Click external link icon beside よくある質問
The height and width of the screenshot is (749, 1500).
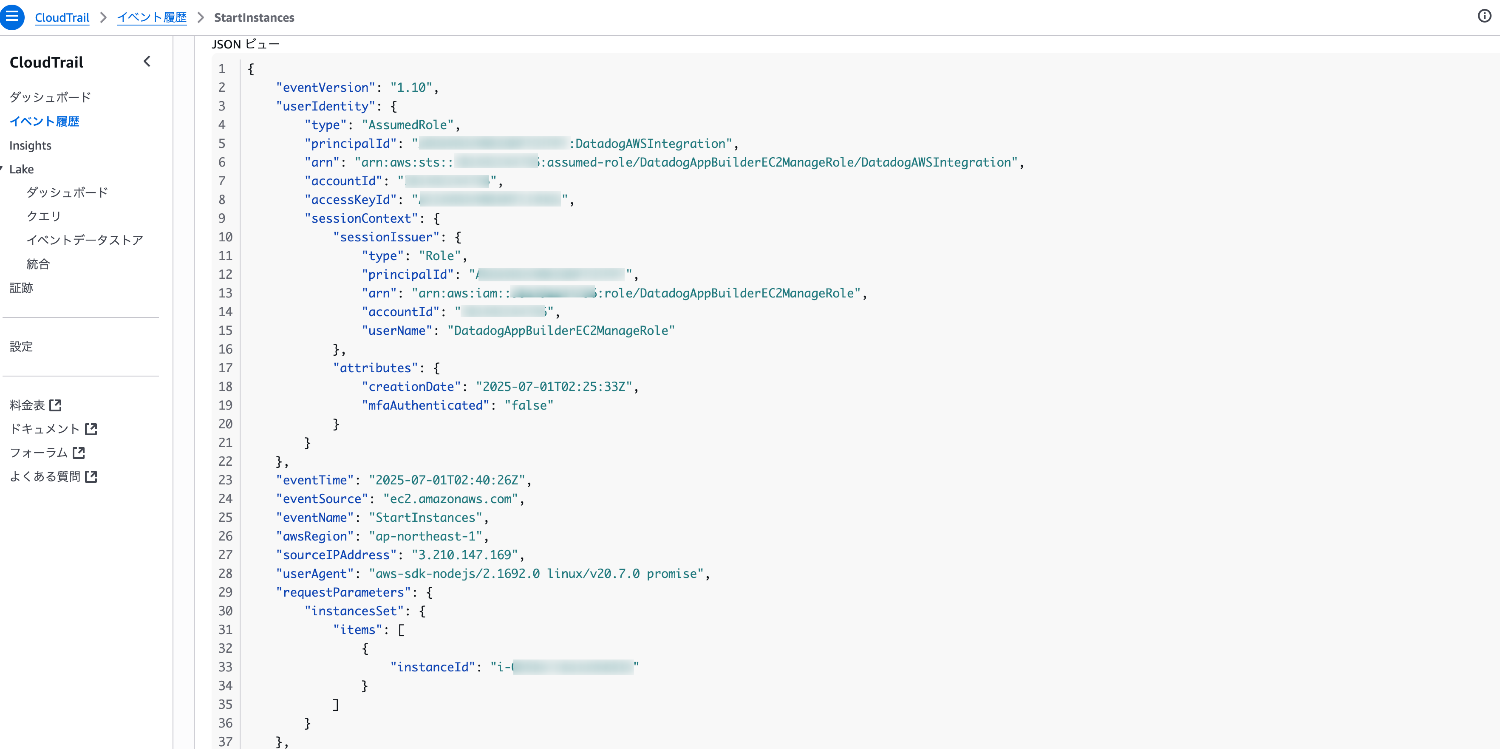tap(91, 477)
